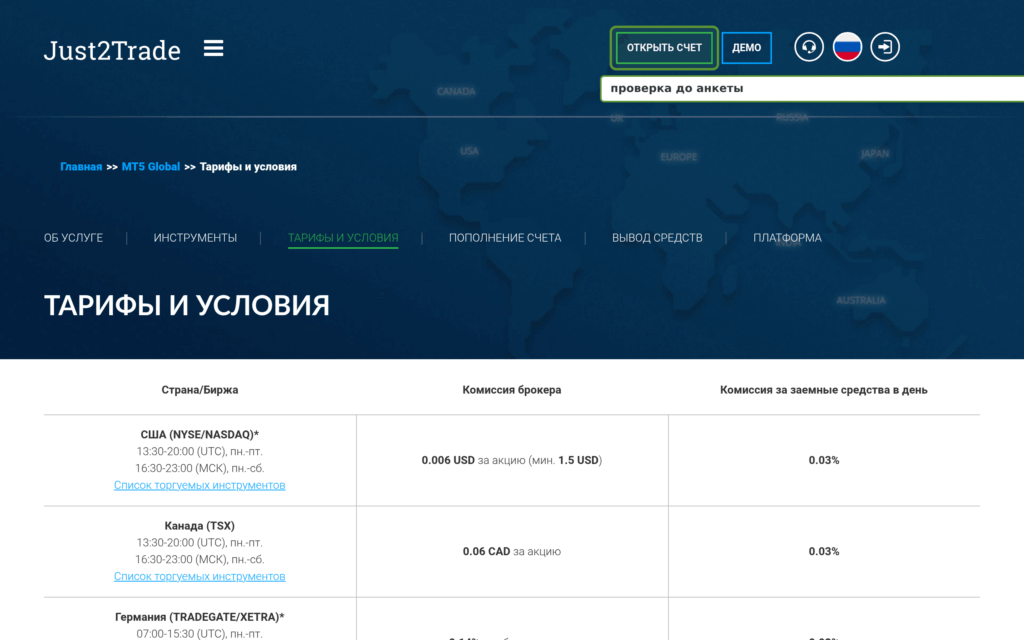Switch to the ОБ УСЛУГЕ tab
Screen dimensions: 1024x640
click(73, 238)
